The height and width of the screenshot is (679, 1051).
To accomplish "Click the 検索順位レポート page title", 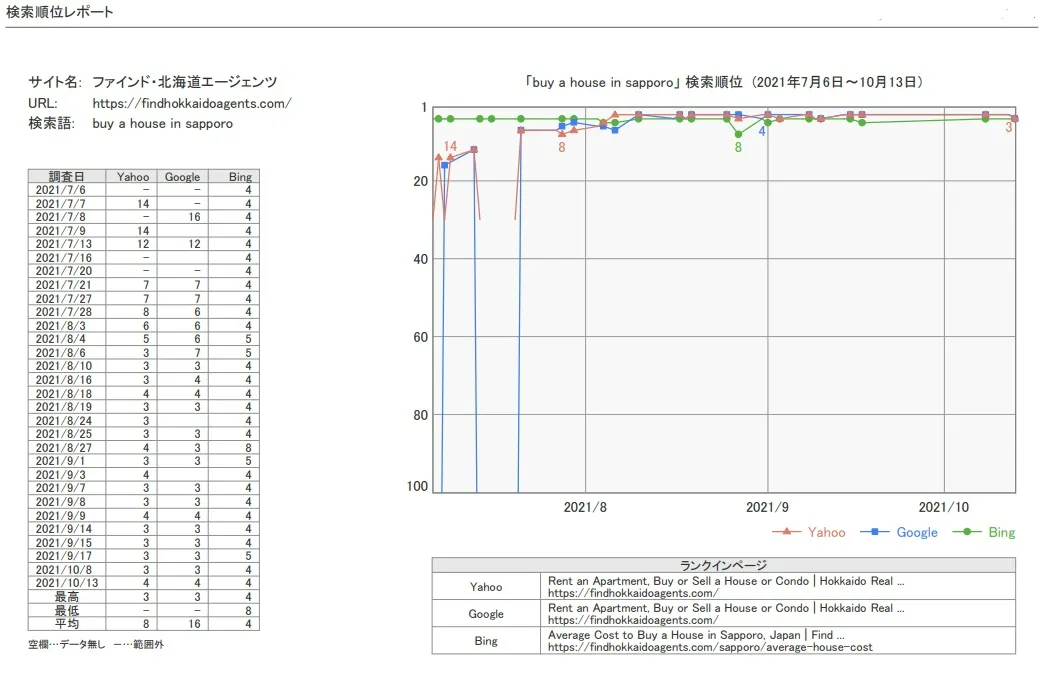I will click(x=60, y=12).
